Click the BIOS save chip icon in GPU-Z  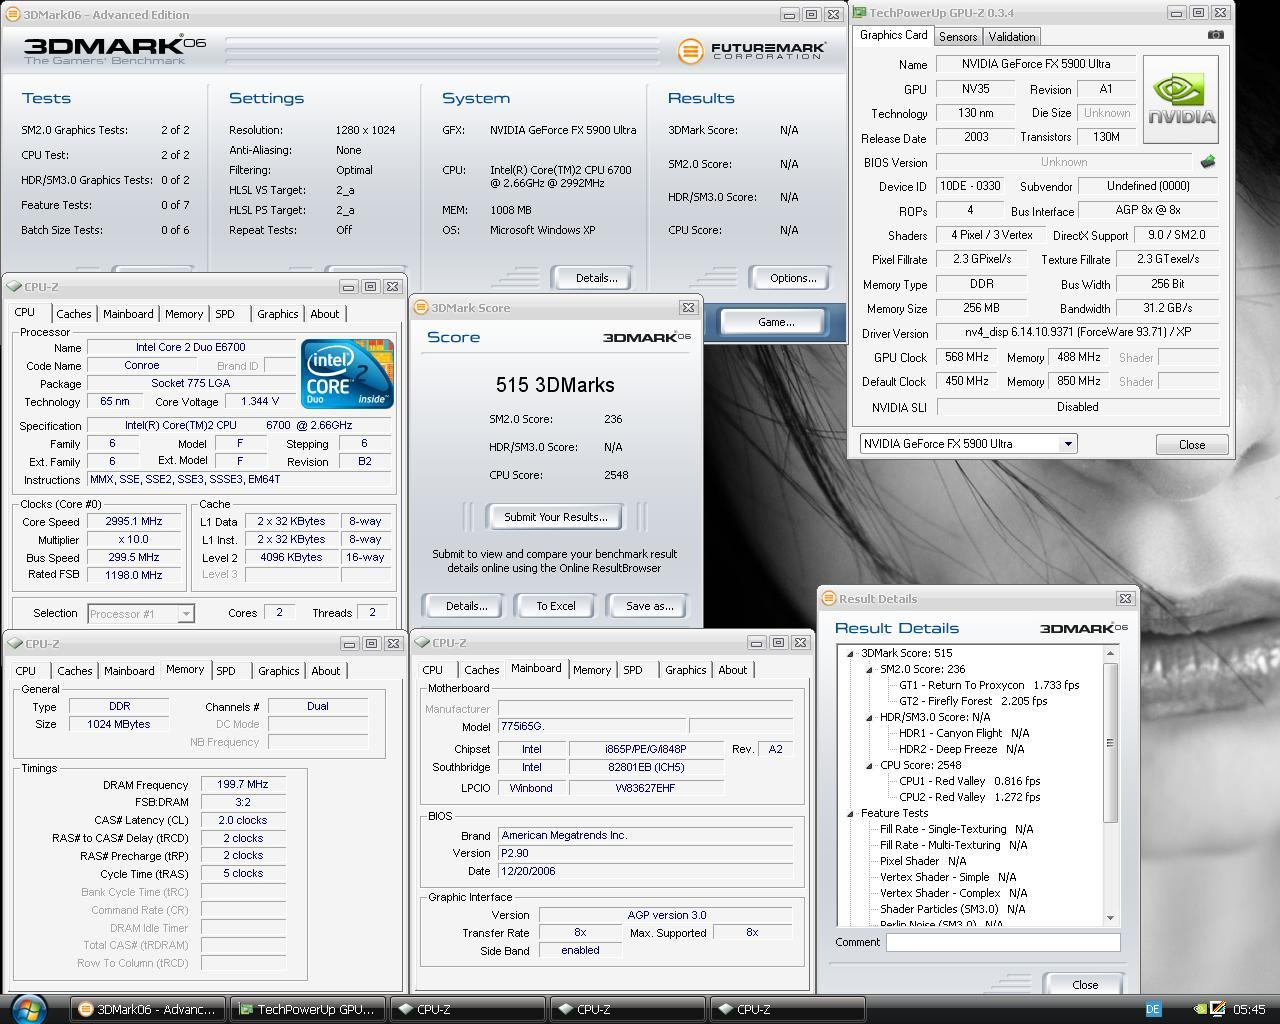1208,162
